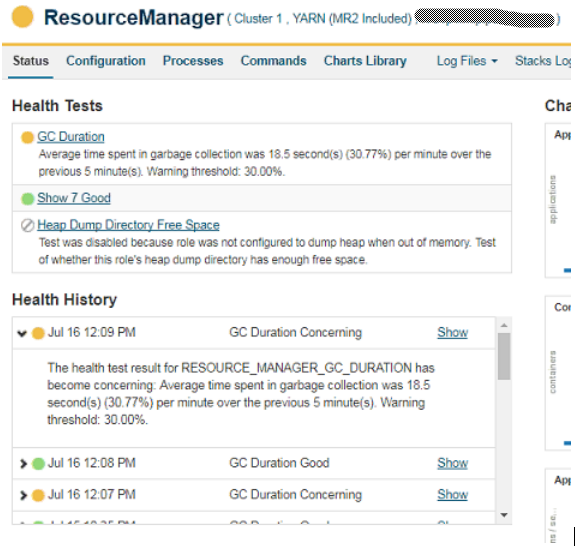Select 'GC Duration Concerning' text at 12:07 PM
Image resolution: width=575 pixels, height=546 pixels.
pos(296,495)
